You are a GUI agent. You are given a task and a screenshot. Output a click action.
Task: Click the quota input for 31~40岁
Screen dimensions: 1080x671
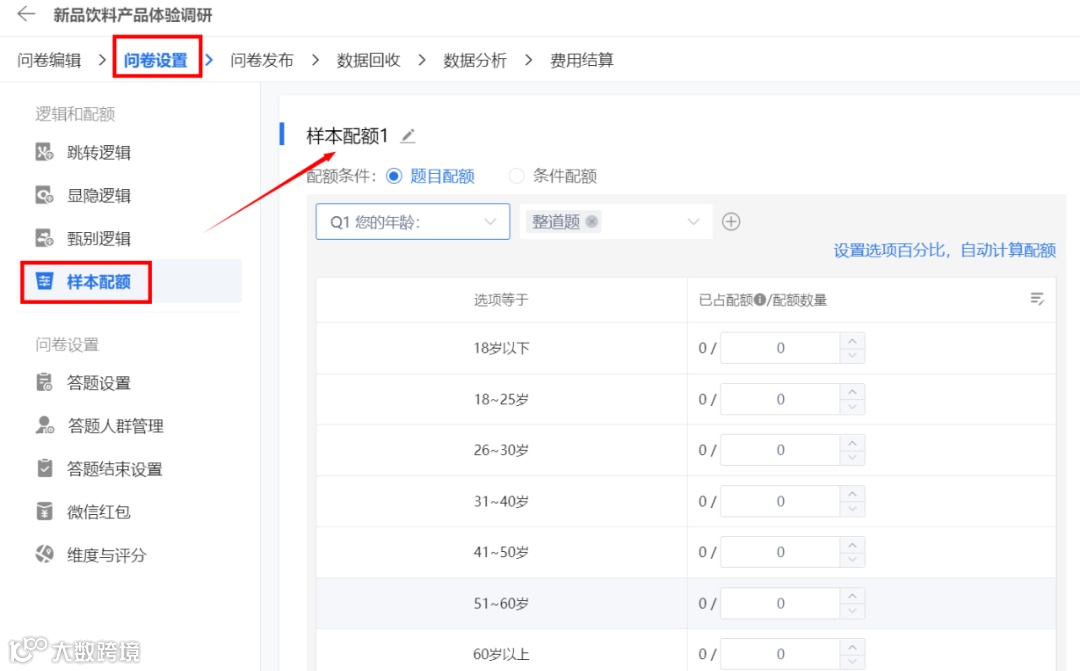point(780,501)
